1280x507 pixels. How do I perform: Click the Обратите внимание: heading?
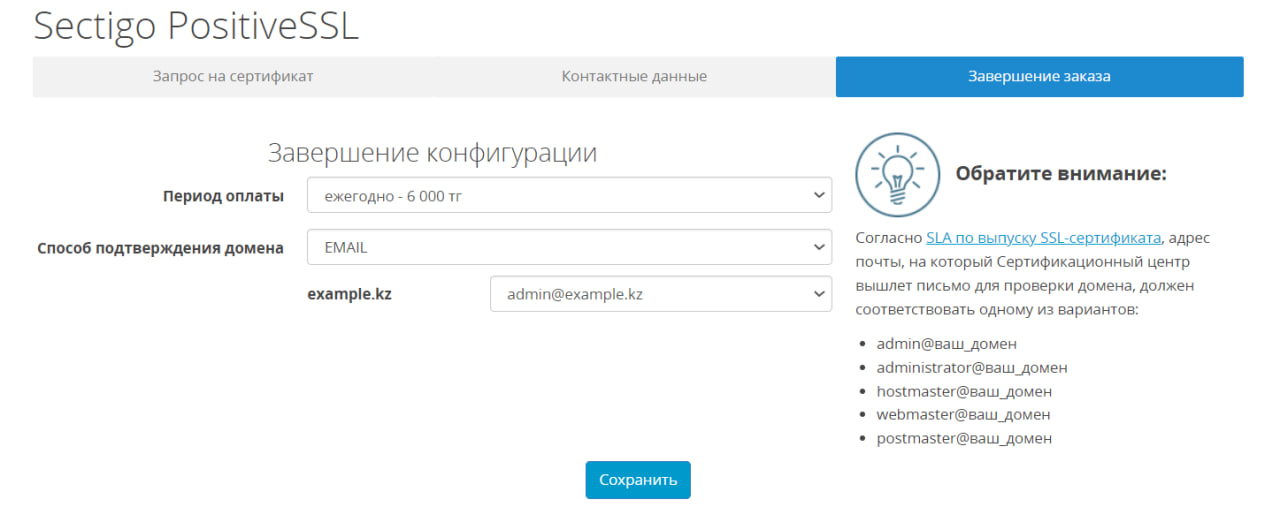pos(1061,174)
